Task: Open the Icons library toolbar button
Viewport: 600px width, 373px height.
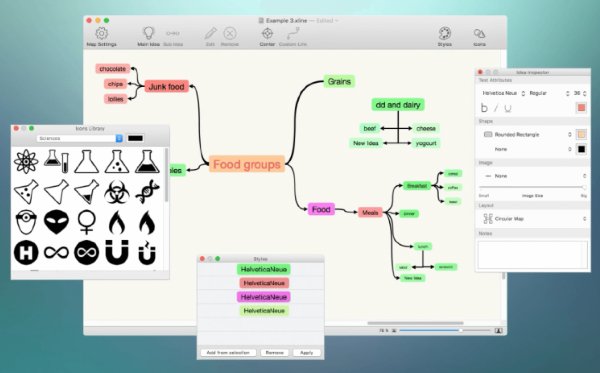Action: click(x=479, y=37)
